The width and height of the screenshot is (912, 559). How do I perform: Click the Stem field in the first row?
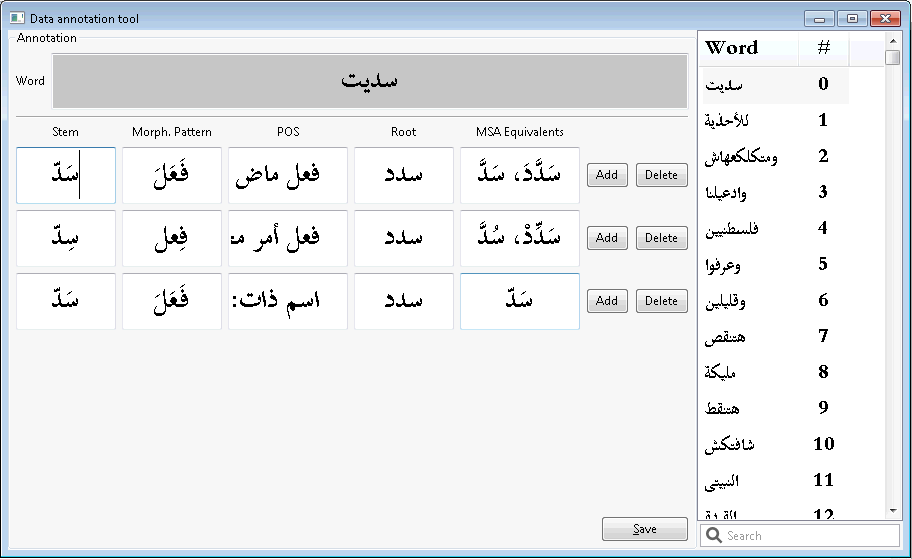click(x=66, y=175)
